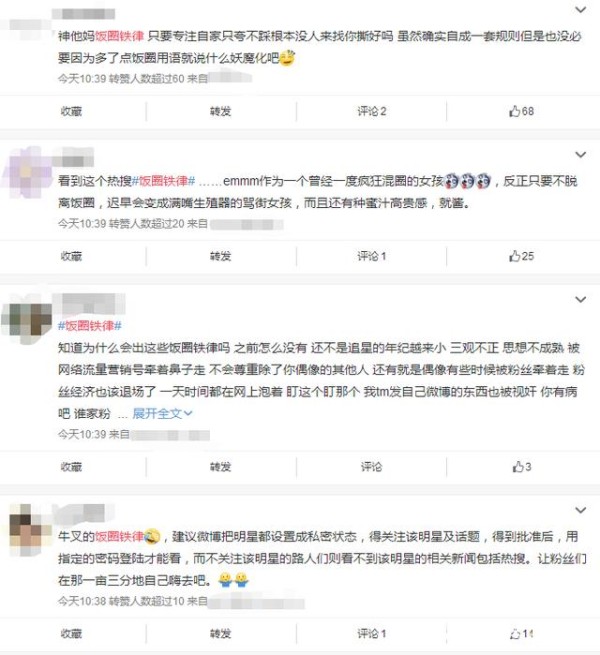Open chevron menu on the third post

(580, 300)
